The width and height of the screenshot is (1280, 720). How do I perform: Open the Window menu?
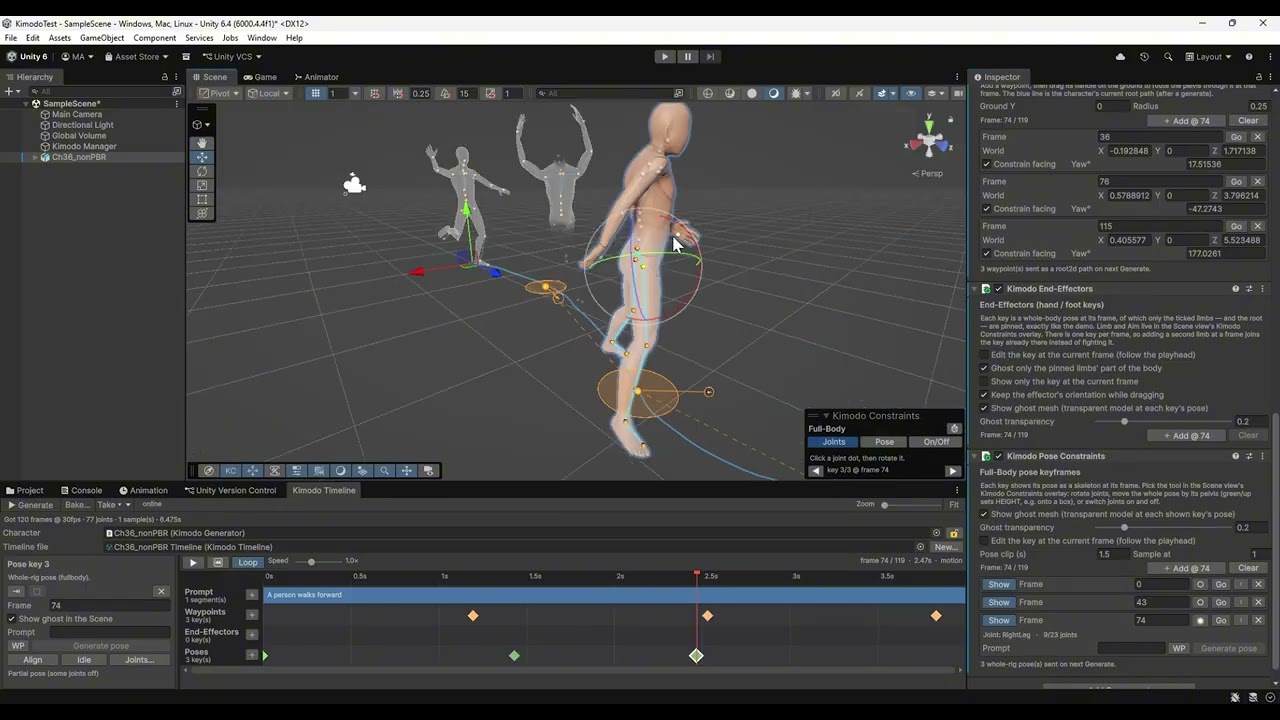coord(262,38)
